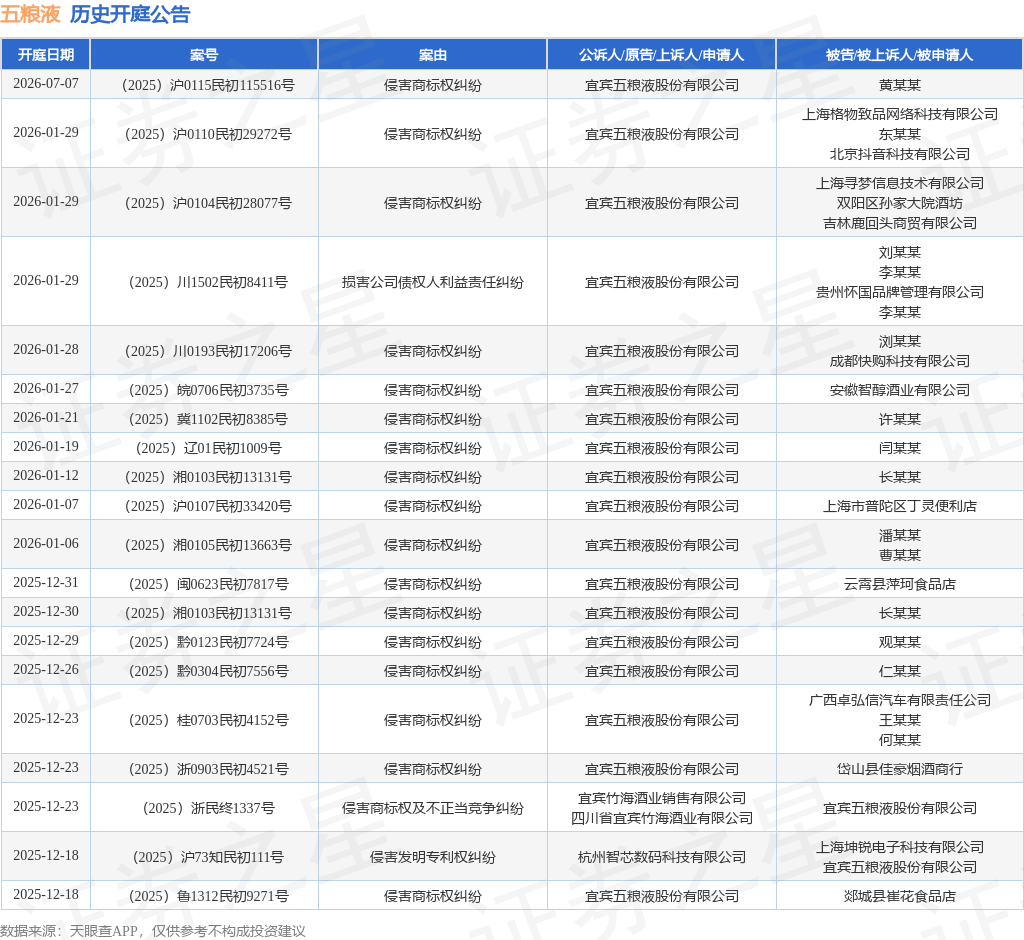Click defendant 闫某某
1024x940 pixels.
point(899,448)
